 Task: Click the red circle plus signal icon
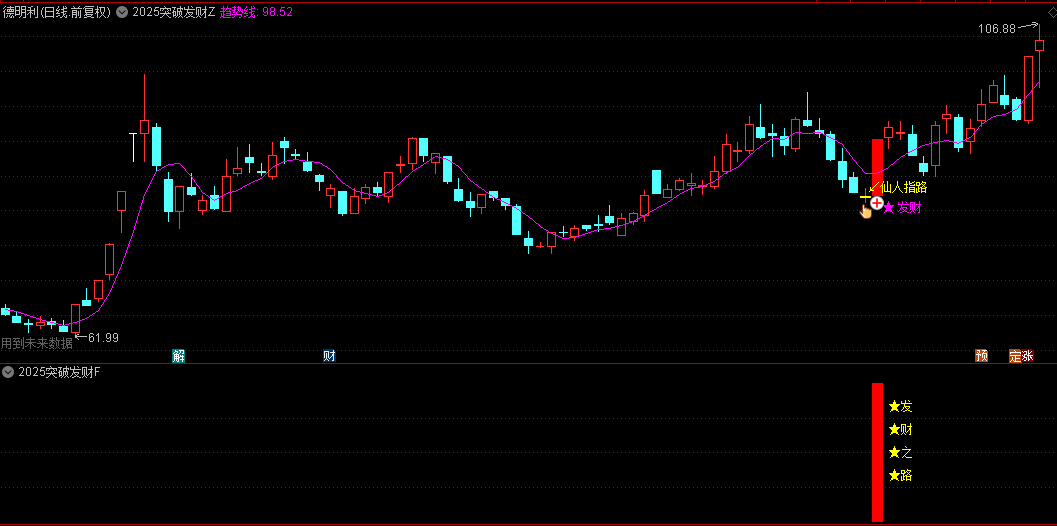click(x=876, y=202)
